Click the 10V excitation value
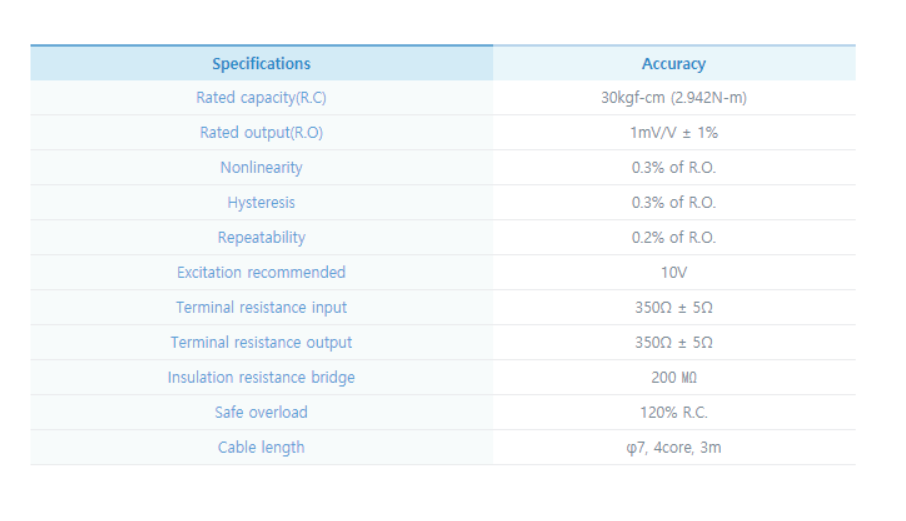Screen dimensions: 906x521 673,273
